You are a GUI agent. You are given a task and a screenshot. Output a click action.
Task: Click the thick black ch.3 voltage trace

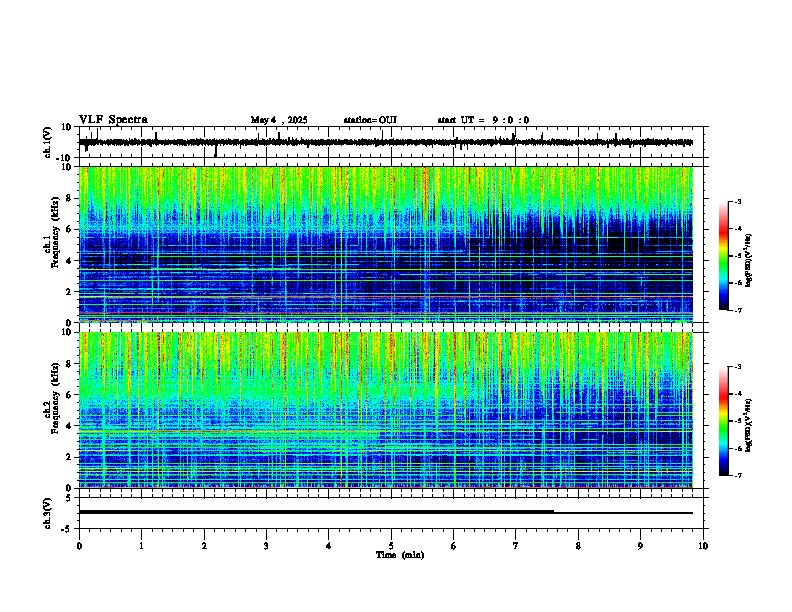[316, 512]
